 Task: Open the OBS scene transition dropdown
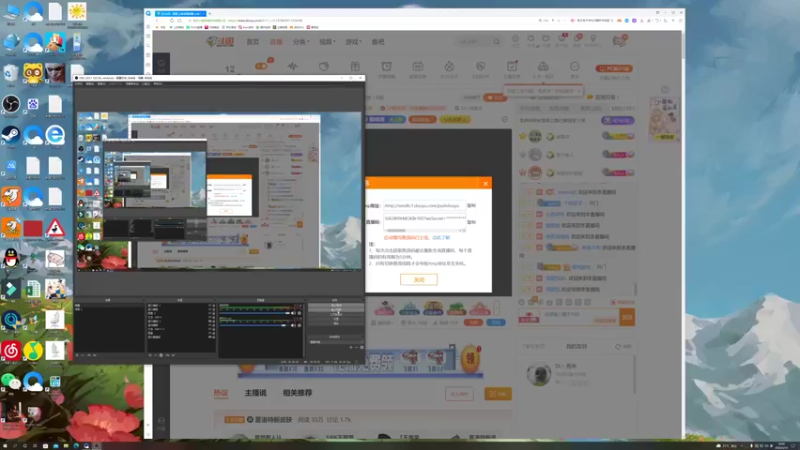tap(336, 342)
